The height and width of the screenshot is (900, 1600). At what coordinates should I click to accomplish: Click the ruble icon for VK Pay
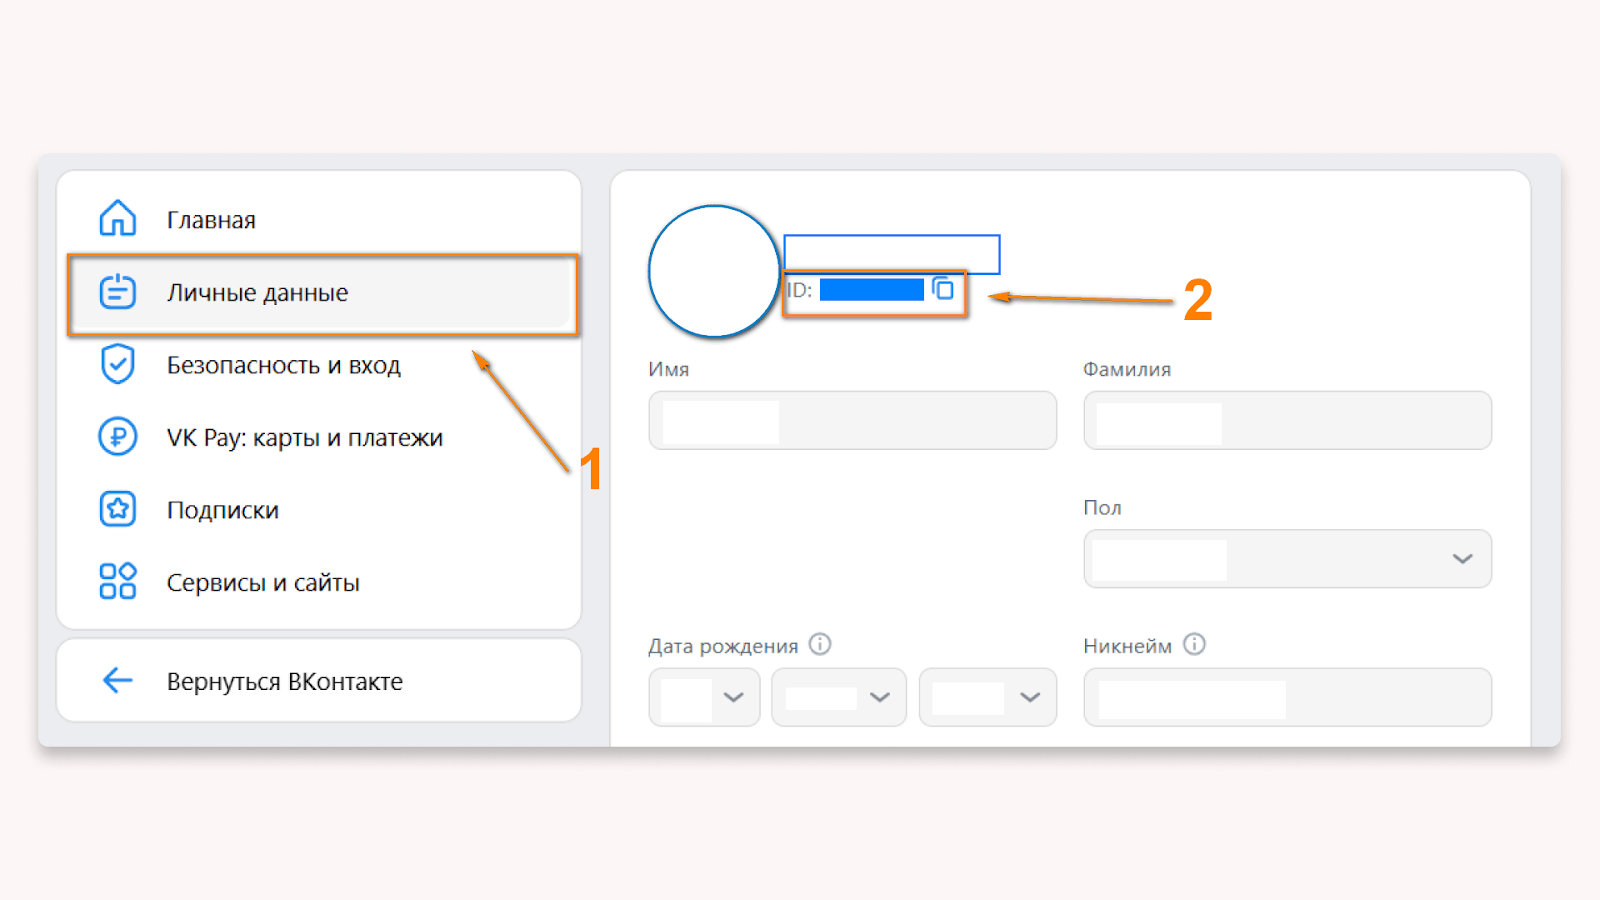118,437
